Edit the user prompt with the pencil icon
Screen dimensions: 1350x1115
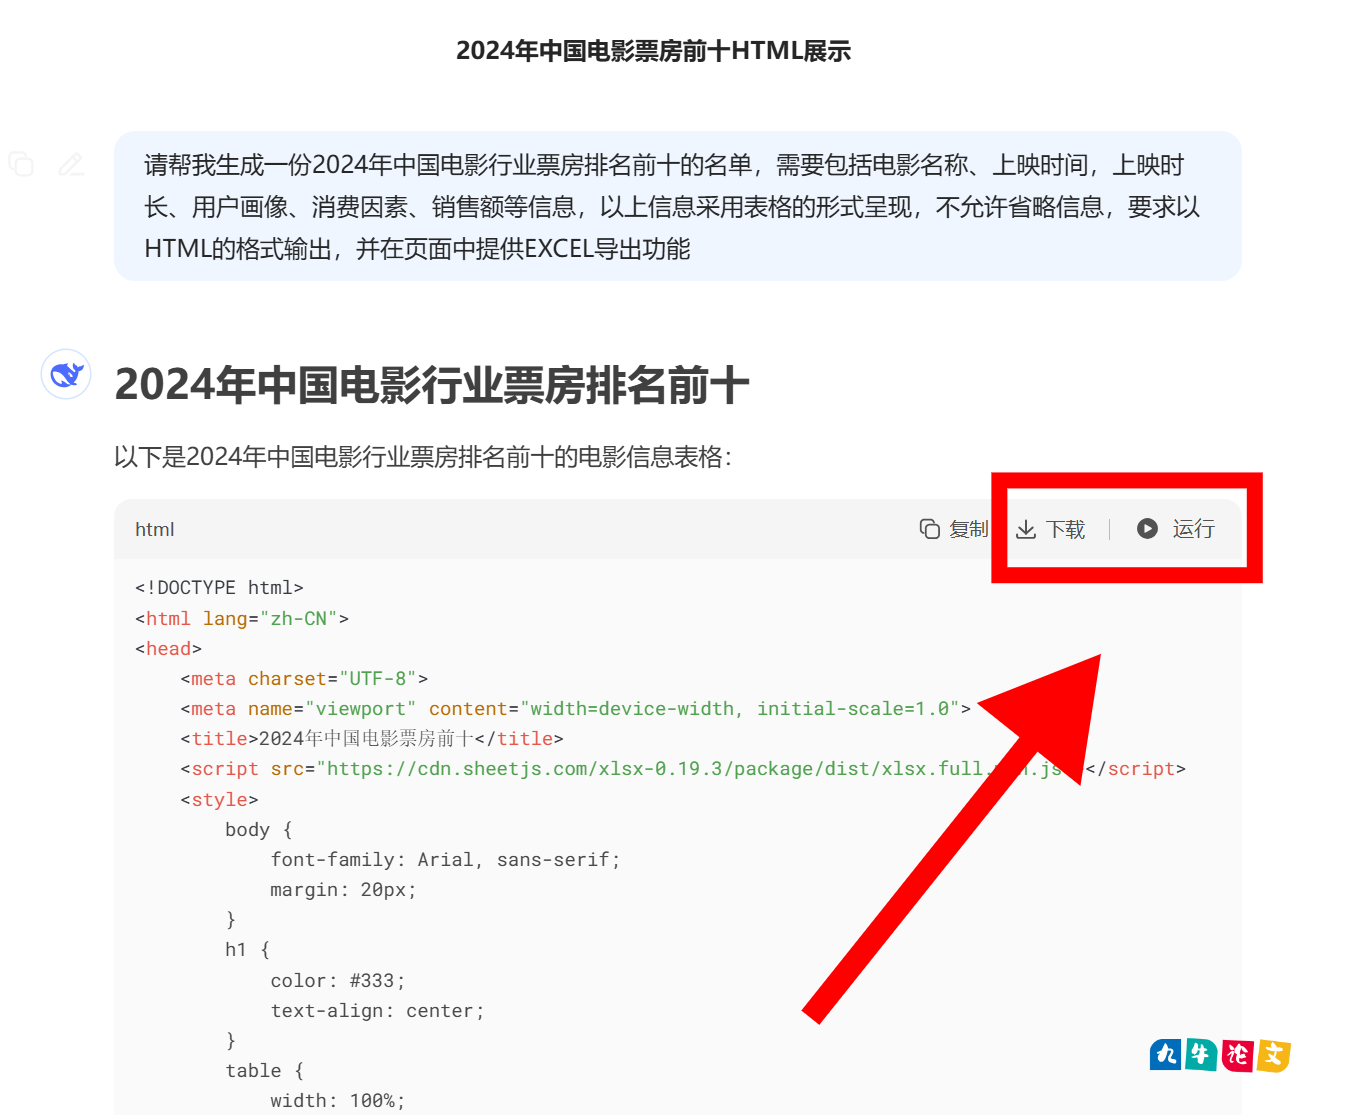click(71, 164)
